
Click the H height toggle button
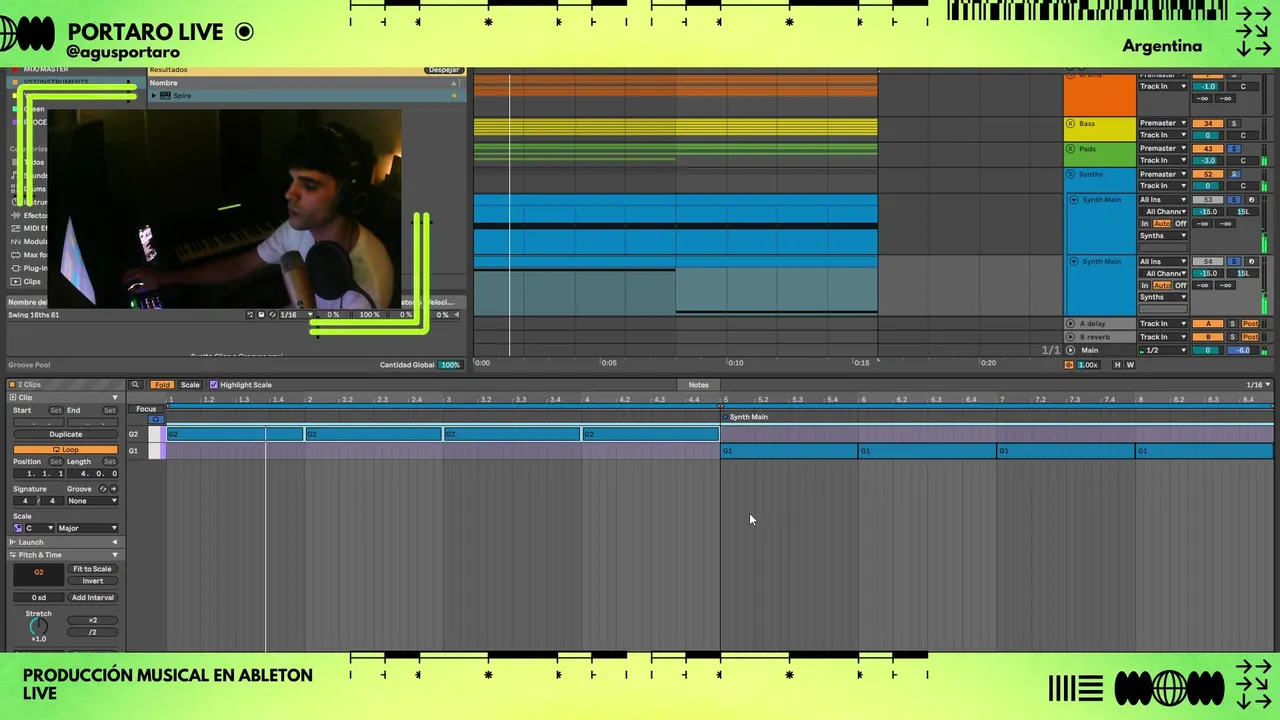(1118, 365)
